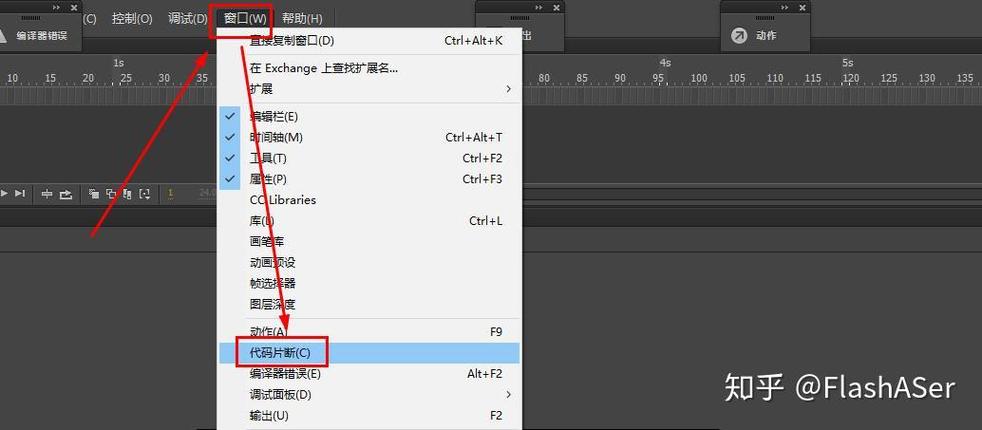
Task: Expand the 调试面板(D) submenu
Action: tap(369, 394)
